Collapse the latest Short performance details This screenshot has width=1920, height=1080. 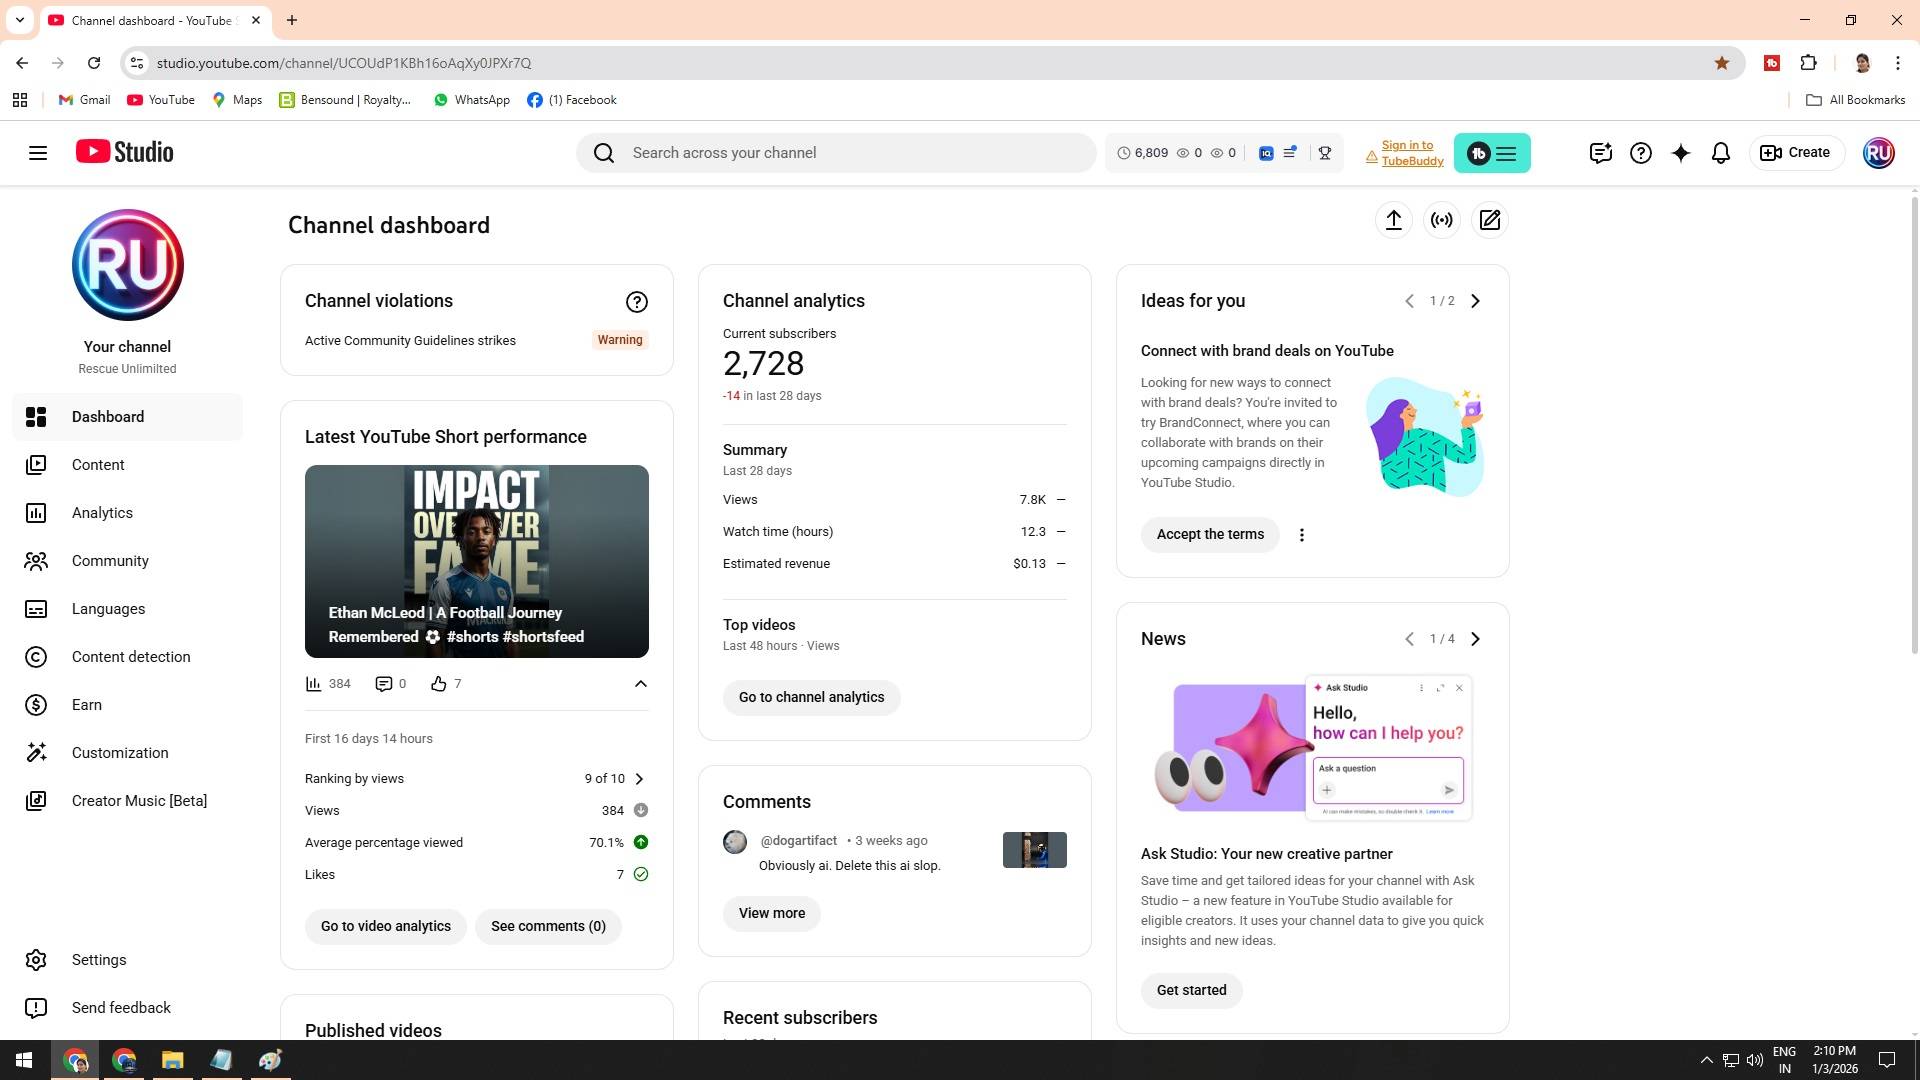tap(640, 684)
